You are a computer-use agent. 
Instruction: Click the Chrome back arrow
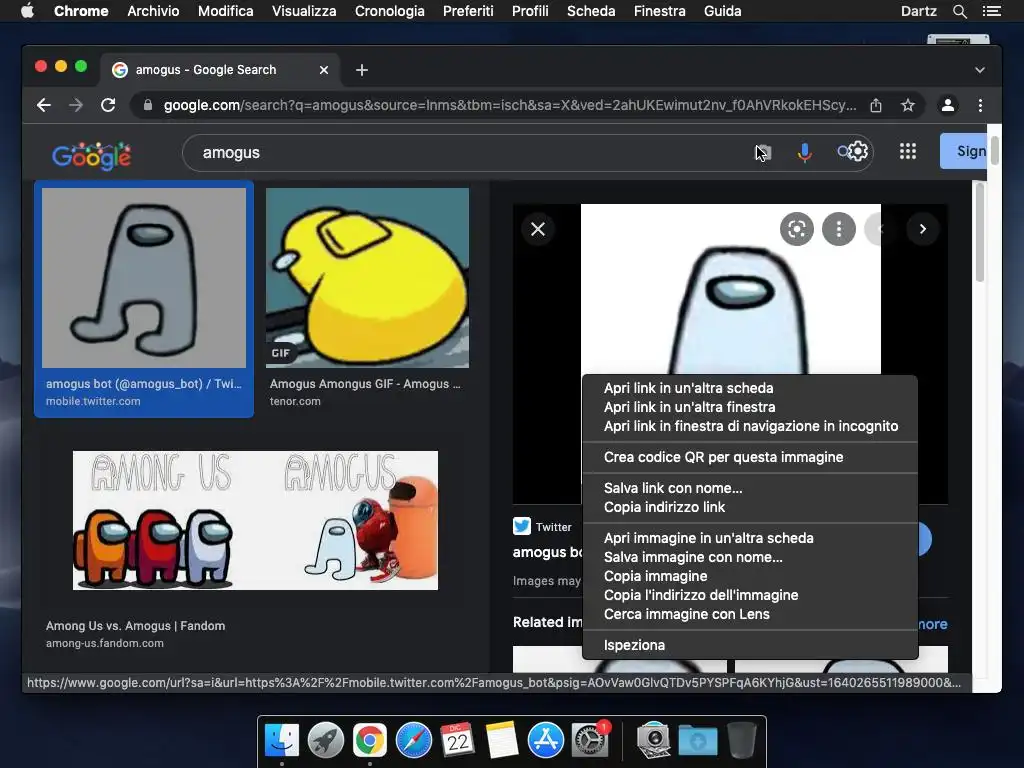pos(44,105)
